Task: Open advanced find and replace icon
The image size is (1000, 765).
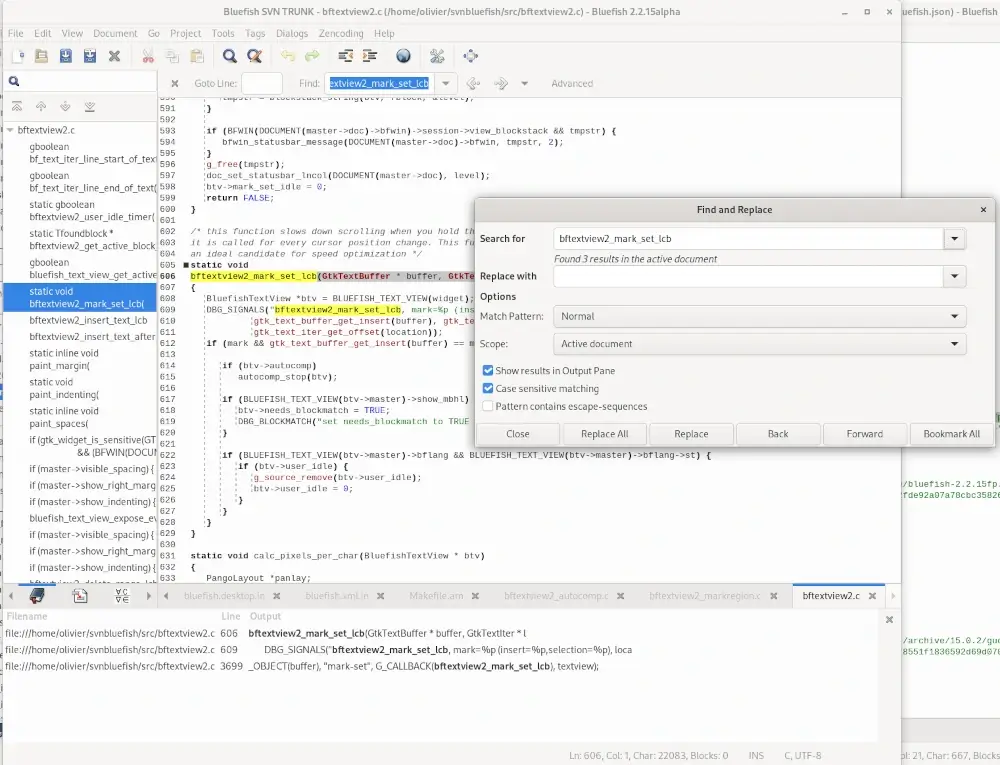Action: (x=254, y=56)
